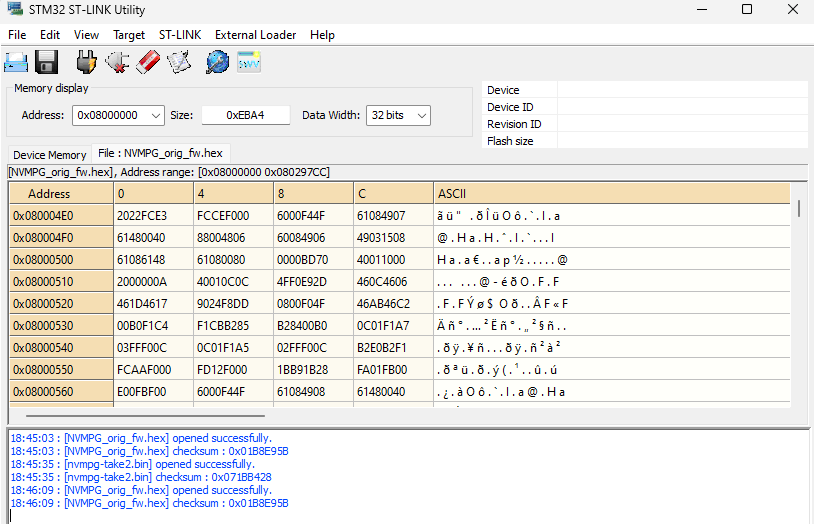Click the Revision ID value field
Screen dimensions: 814x524
coord(682,124)
